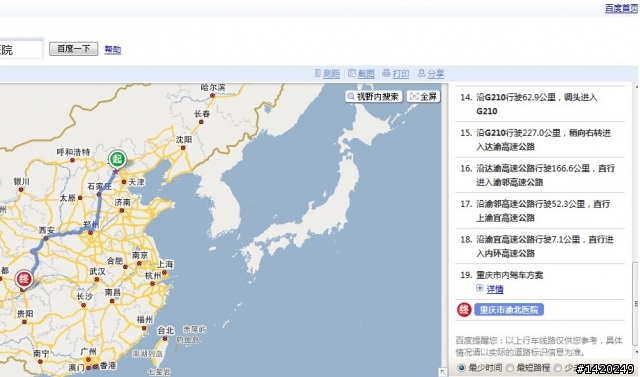Screen dimensions: 640x377
Task: Click step 14 沿G210行驶62.9公里
Action: pos(540,104)
